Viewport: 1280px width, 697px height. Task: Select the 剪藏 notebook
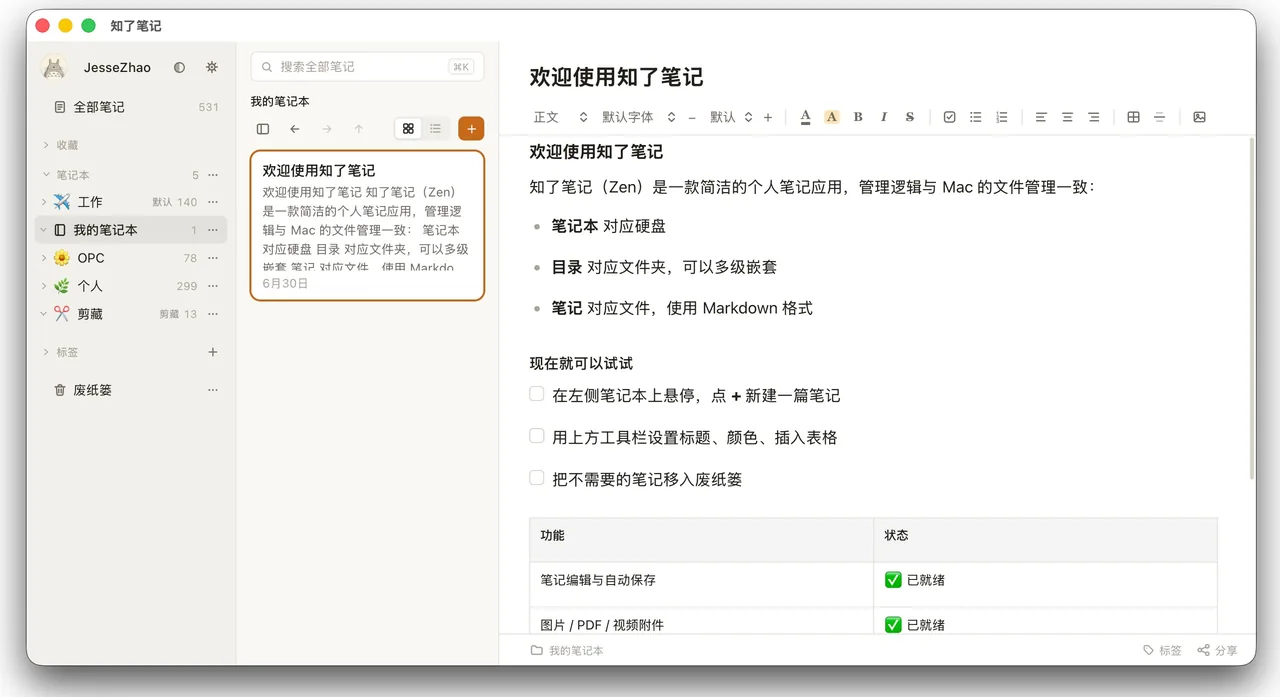[131, 314]
